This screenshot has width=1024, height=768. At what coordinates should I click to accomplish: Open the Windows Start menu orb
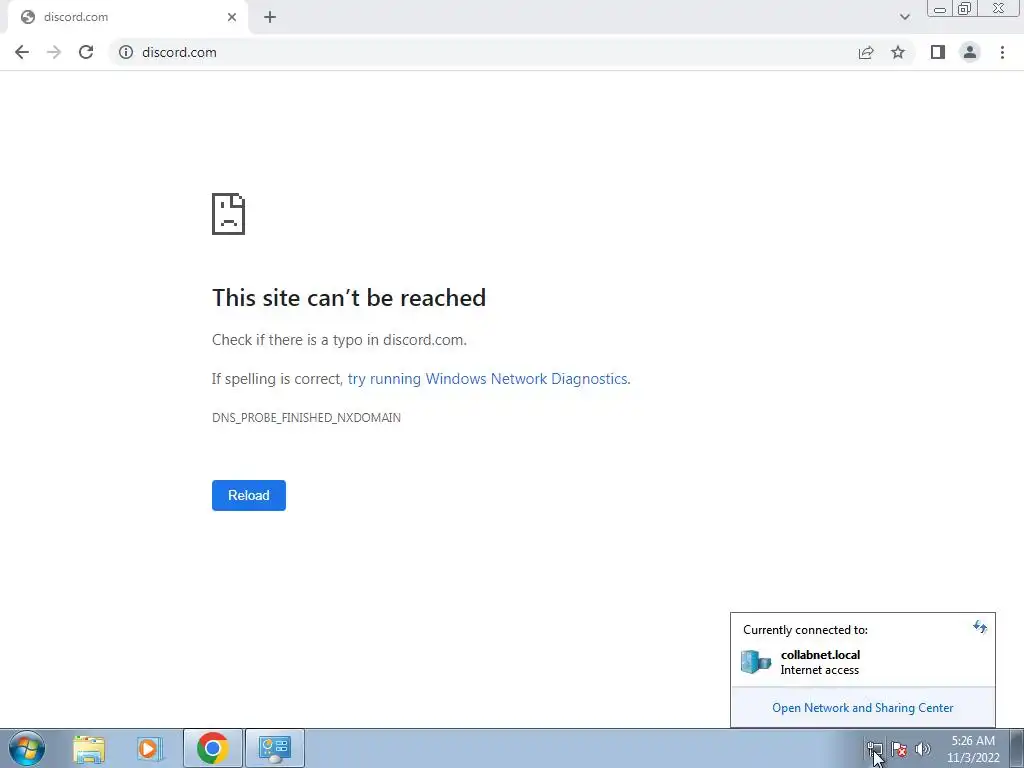[x=27, y=748]
